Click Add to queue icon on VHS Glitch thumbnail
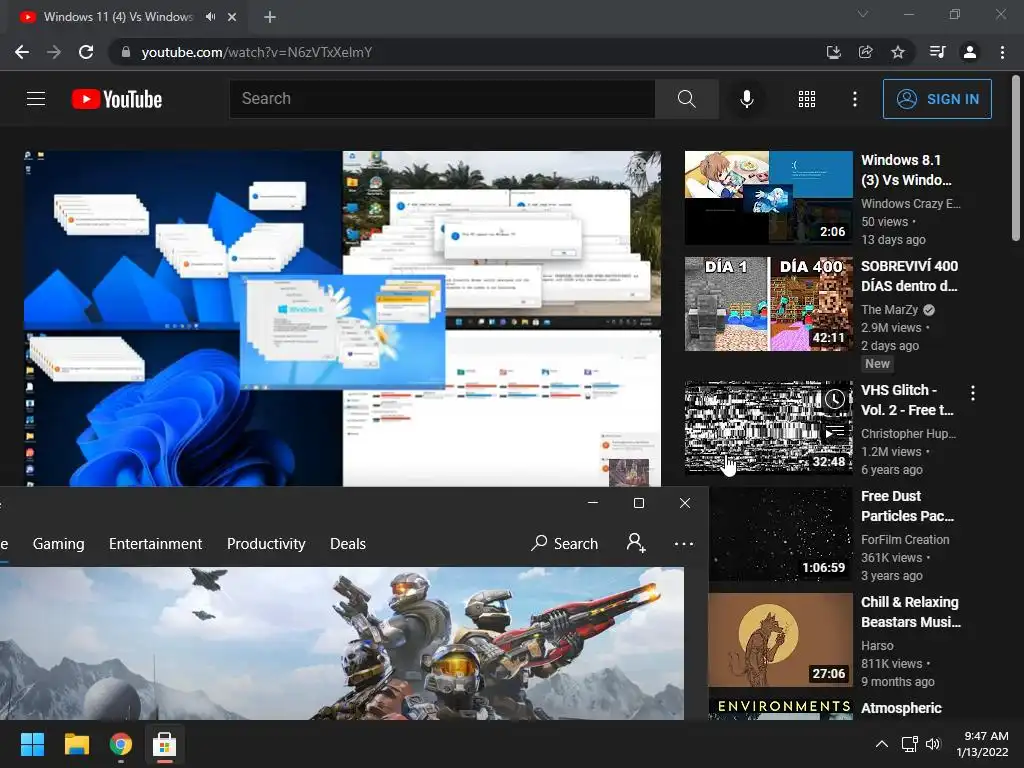 (835, 432)
